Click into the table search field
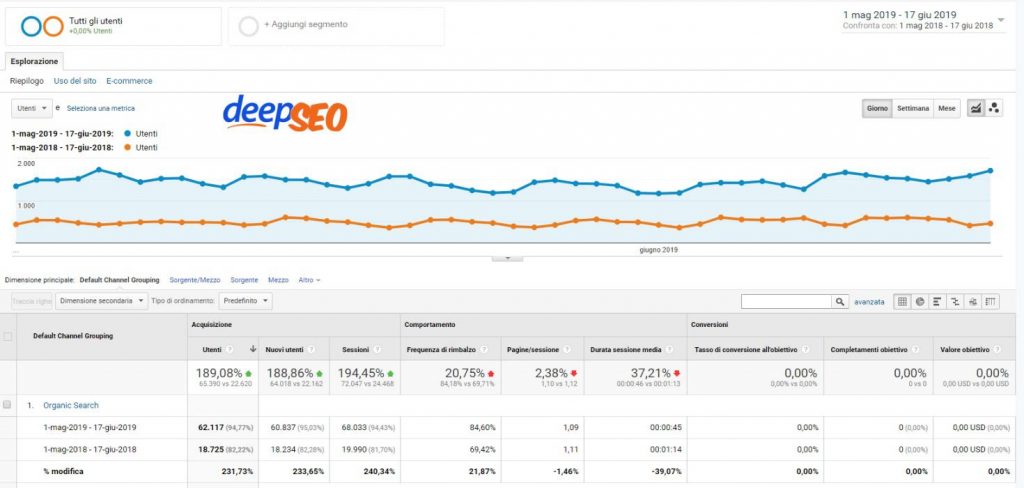The width and height of the screenshot is (1024, 488). pyautogui.click(x=785, y=301)
